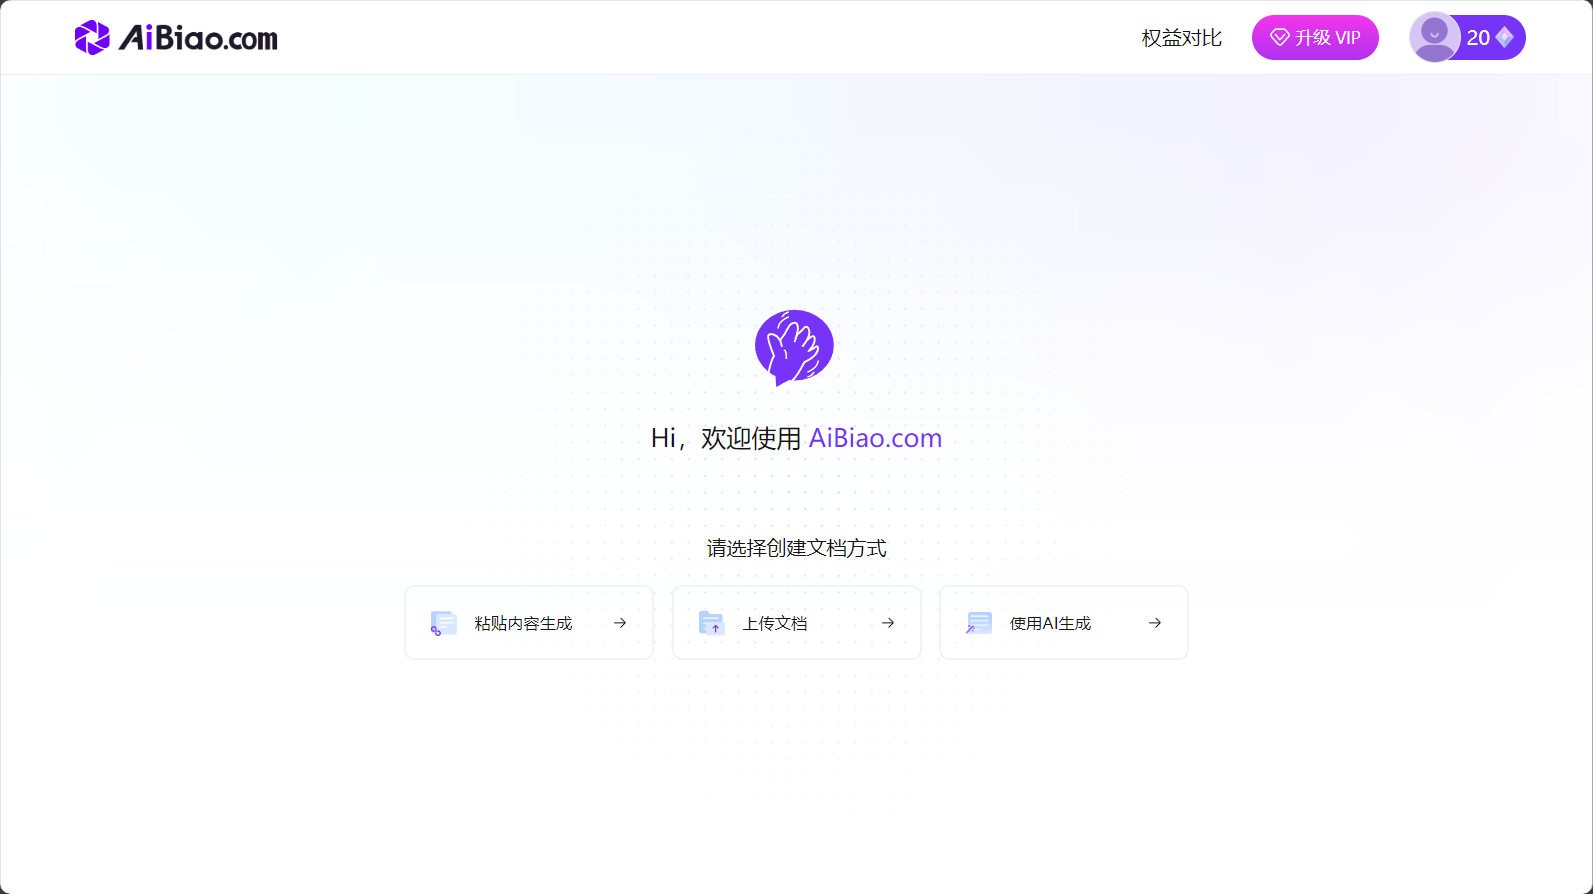The height and width of the screenshot is (894, 1593).
Task: Click the purple waving hand icon
Action: pyautogui.click(x=794, y=347)
